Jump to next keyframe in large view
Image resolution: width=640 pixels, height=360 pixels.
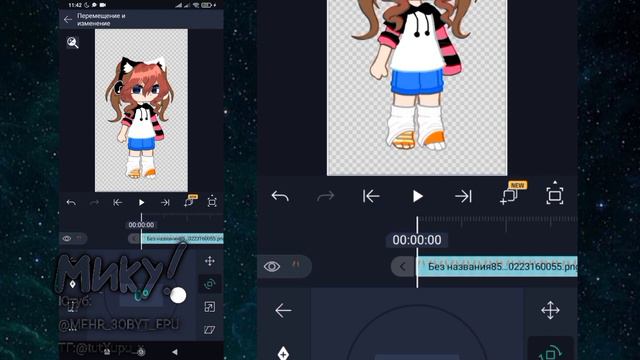[x=463, y=196]
